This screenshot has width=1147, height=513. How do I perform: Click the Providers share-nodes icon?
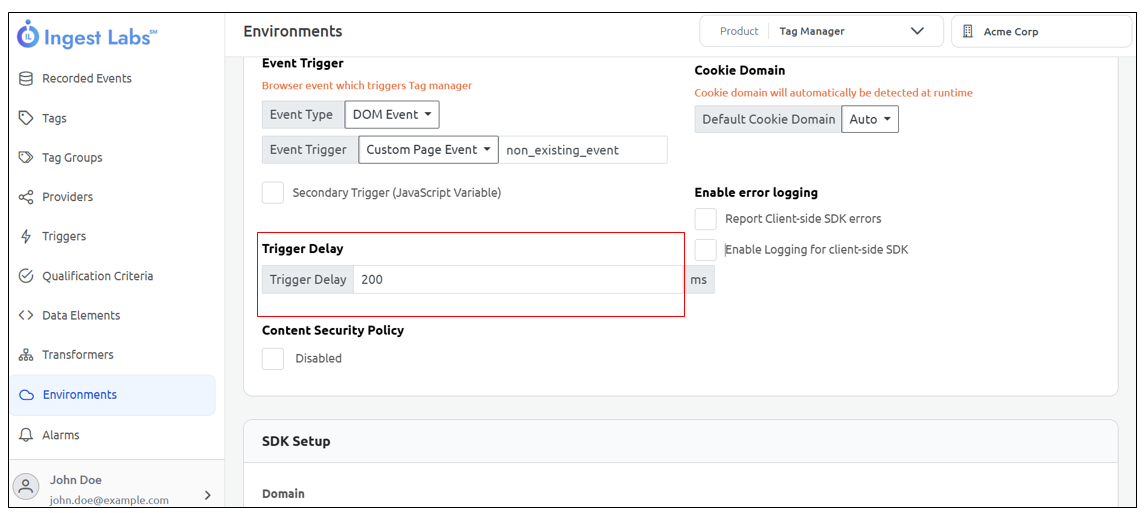click(27, 197)
